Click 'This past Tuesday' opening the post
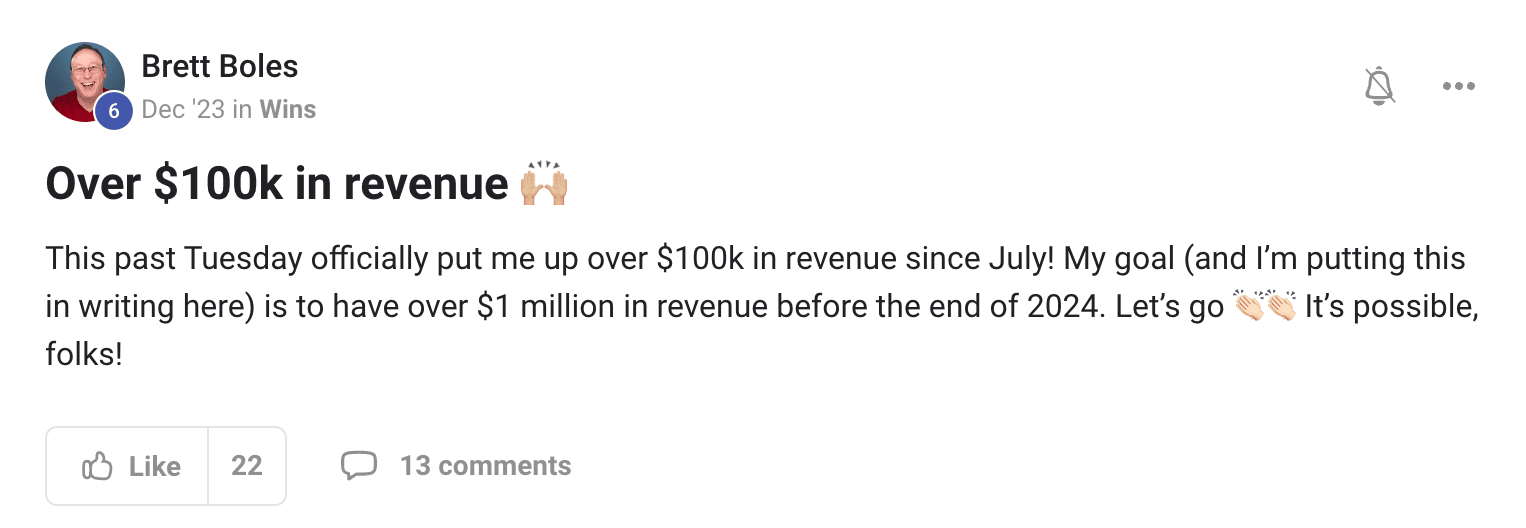The image size is (1526, 528). pos(174,260)
